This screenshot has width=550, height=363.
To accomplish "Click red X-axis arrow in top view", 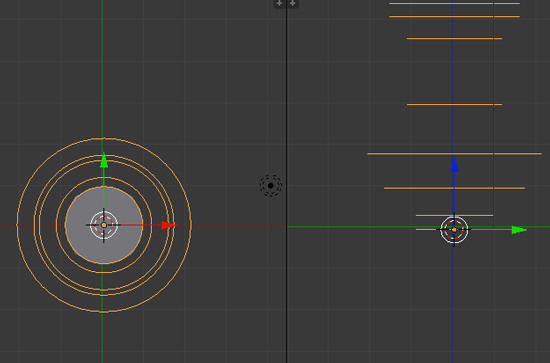I will [x=169, y=225].
